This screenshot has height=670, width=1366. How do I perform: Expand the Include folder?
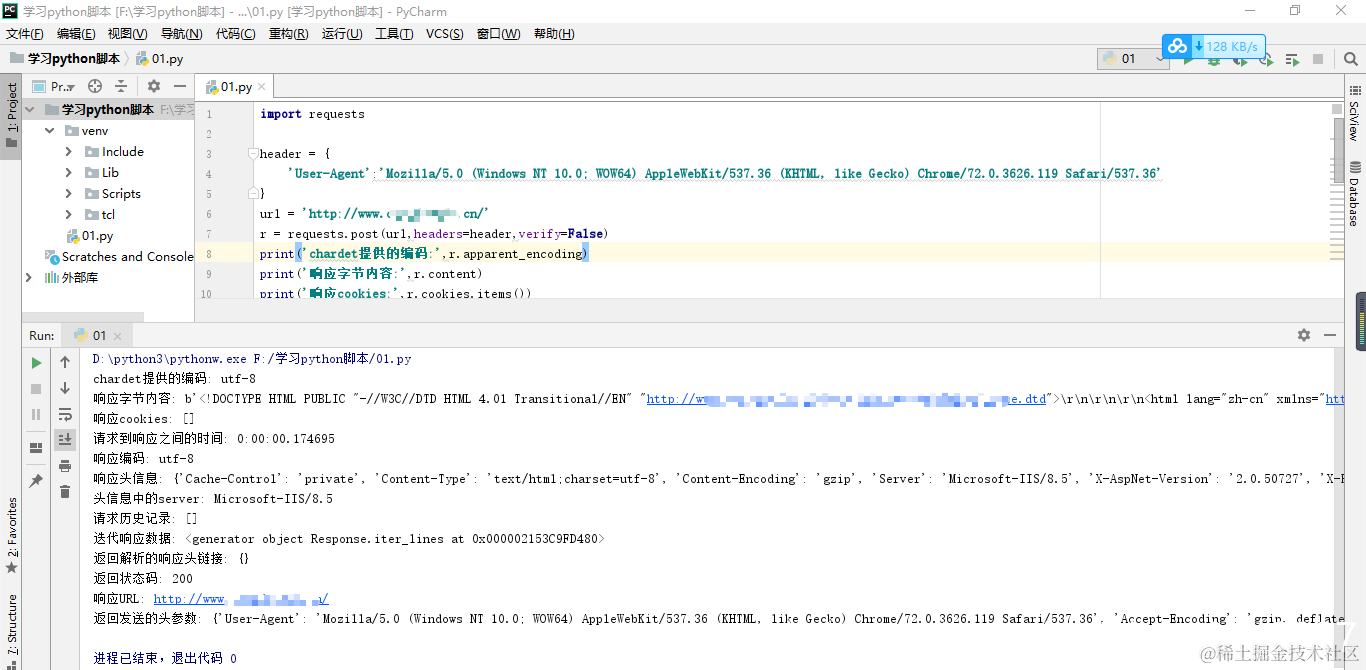click(68, 152)
